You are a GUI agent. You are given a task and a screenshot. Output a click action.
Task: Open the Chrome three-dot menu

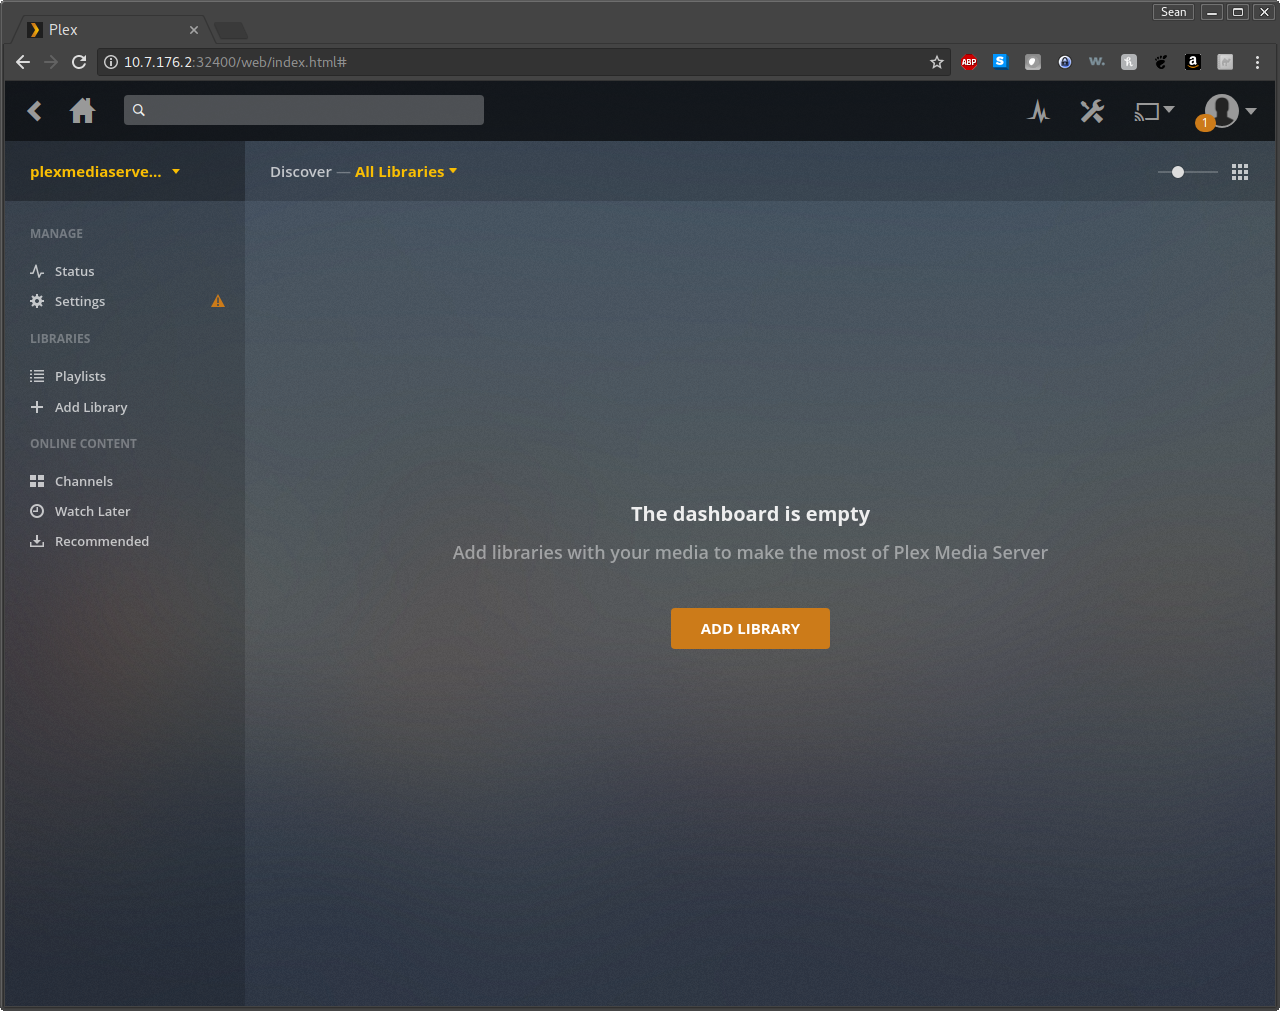click(x=1257, y=62)
